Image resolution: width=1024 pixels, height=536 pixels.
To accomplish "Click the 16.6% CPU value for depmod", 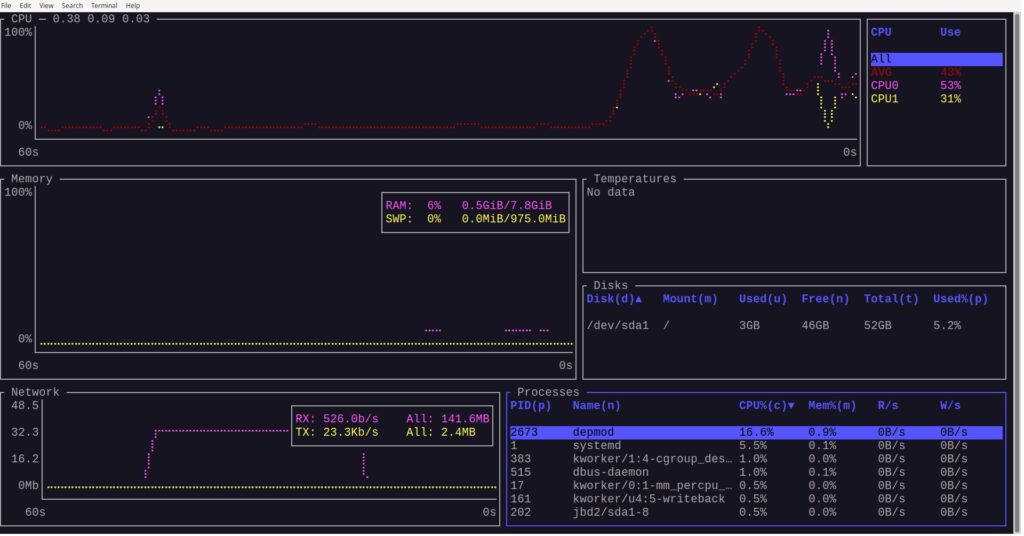I will (756, 433).
